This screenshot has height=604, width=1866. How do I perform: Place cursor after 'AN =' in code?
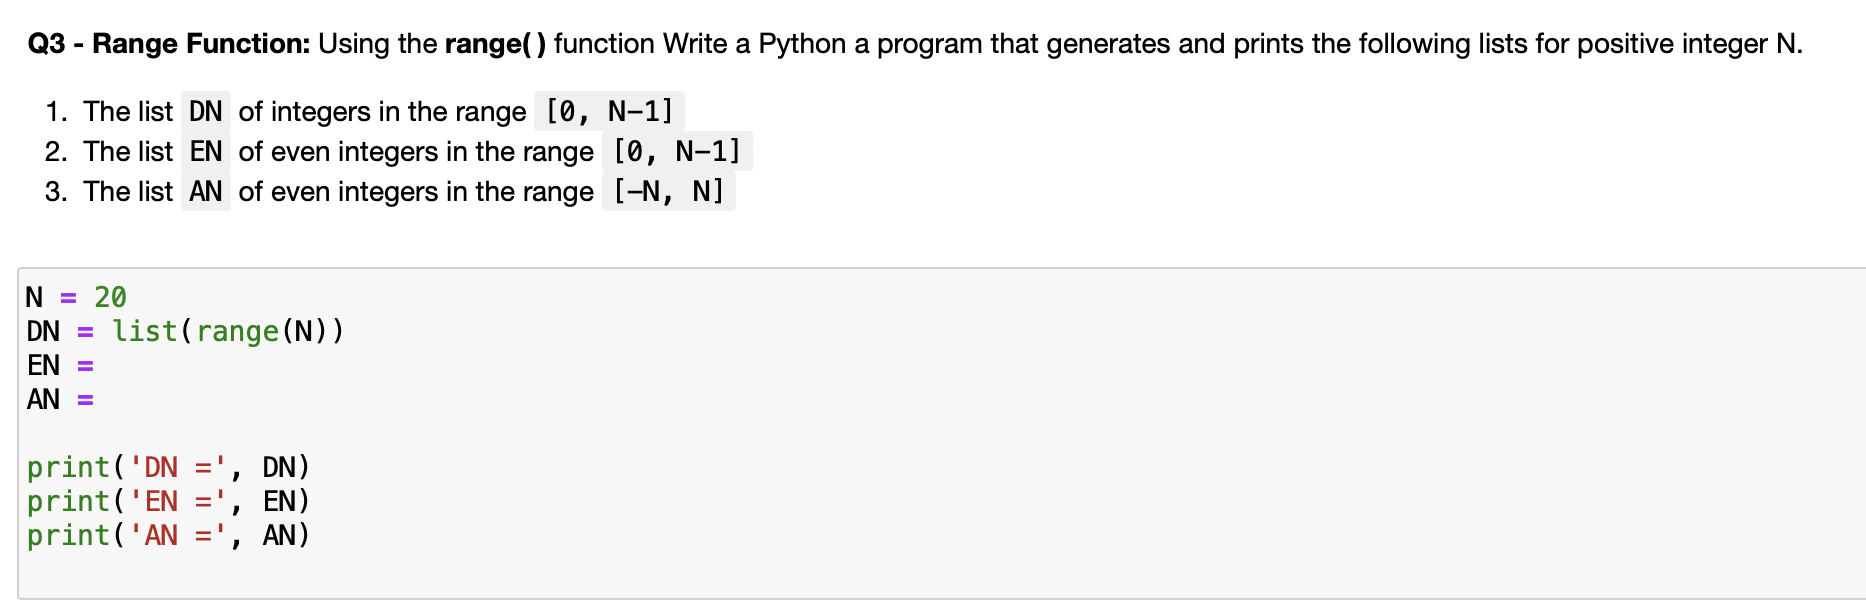[97, 399]
